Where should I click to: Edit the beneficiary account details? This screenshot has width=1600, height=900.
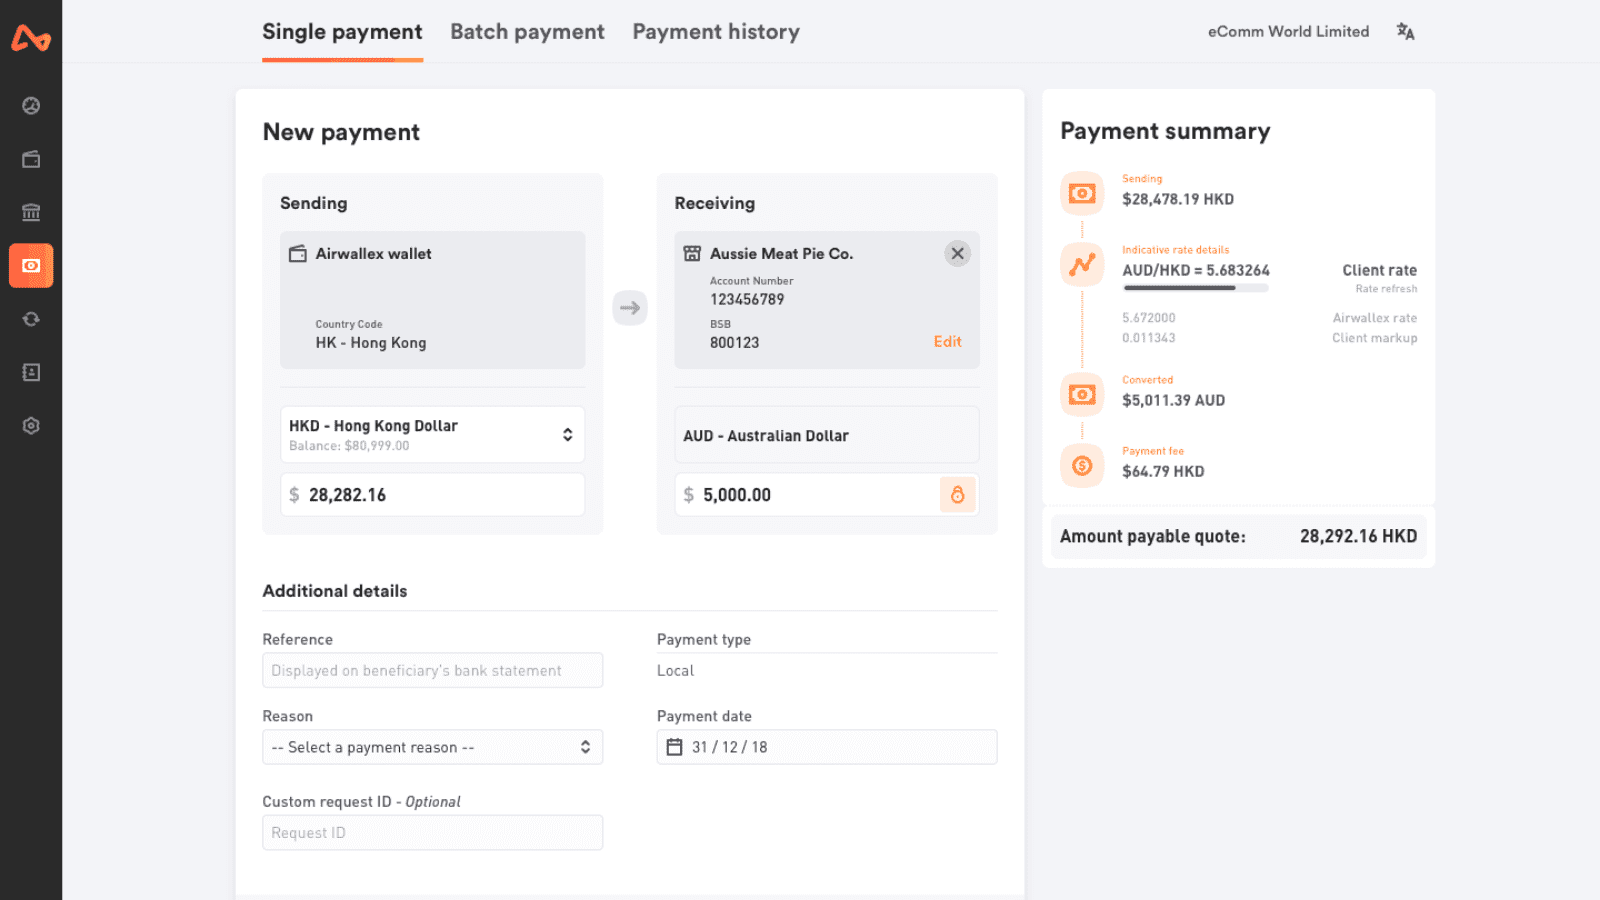pyautogui.click(x=947, y=342)
